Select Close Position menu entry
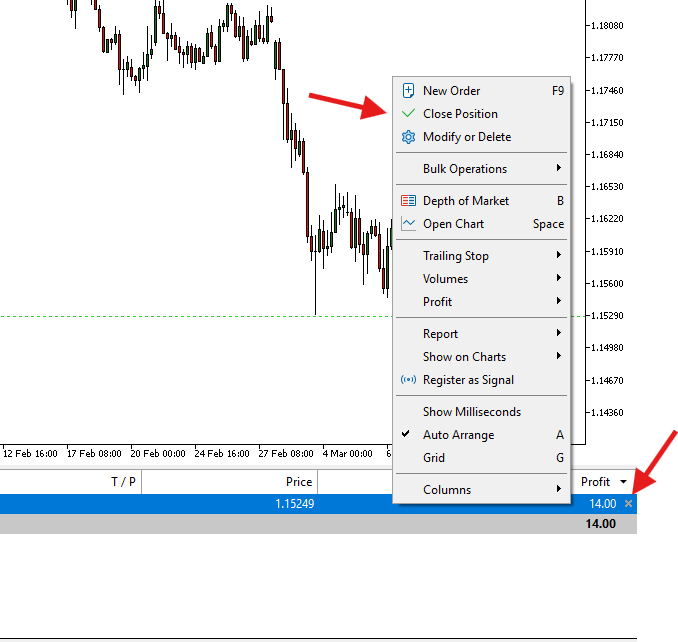678x642 pixels. point(482,114)
